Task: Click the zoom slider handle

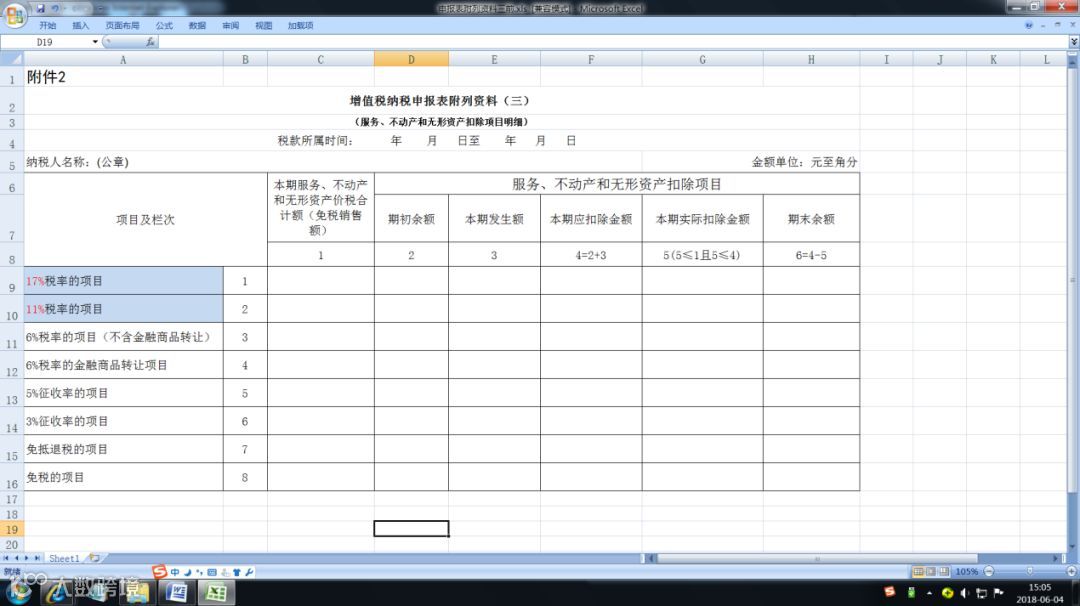Action: point(1030,572)
